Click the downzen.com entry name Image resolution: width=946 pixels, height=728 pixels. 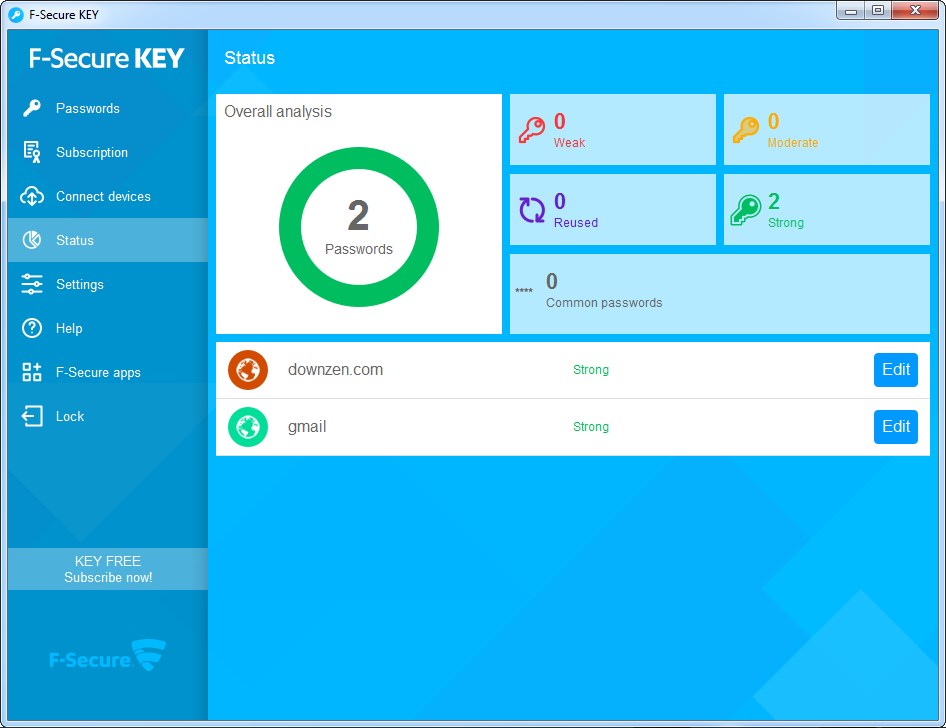click(x=335, y=370)
